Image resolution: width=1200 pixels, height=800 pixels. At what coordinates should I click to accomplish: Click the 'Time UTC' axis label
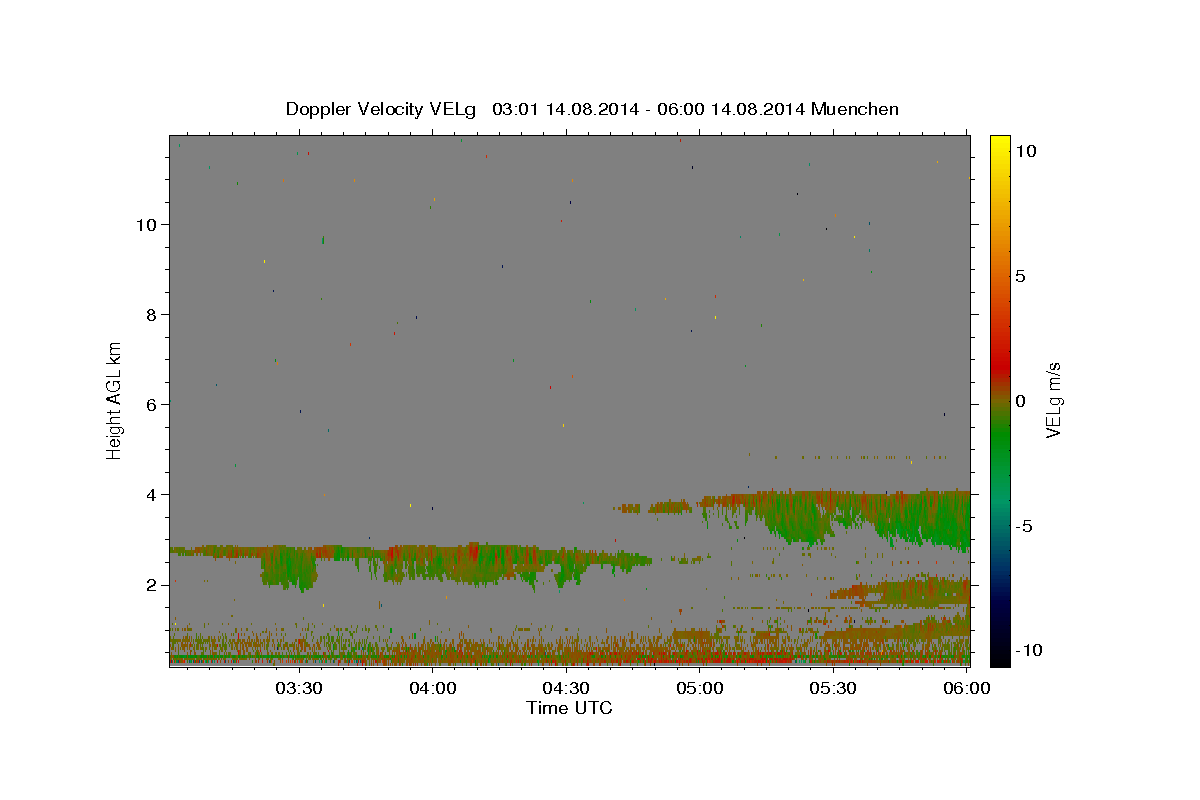(569, 708)
